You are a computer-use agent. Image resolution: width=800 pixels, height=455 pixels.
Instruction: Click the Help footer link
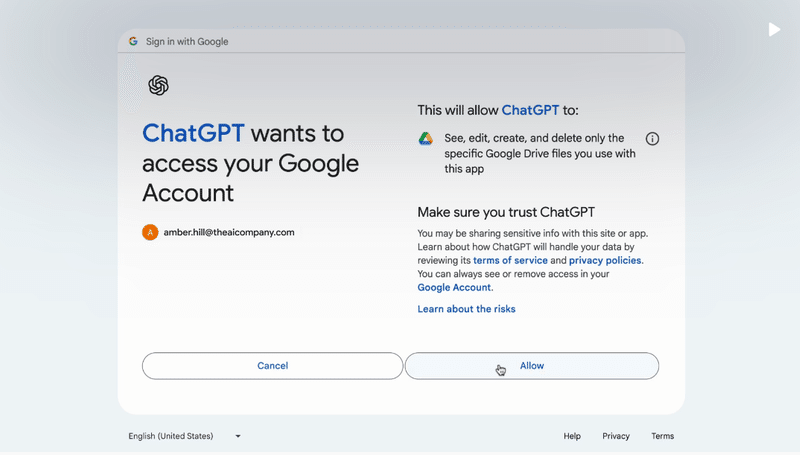572,436
